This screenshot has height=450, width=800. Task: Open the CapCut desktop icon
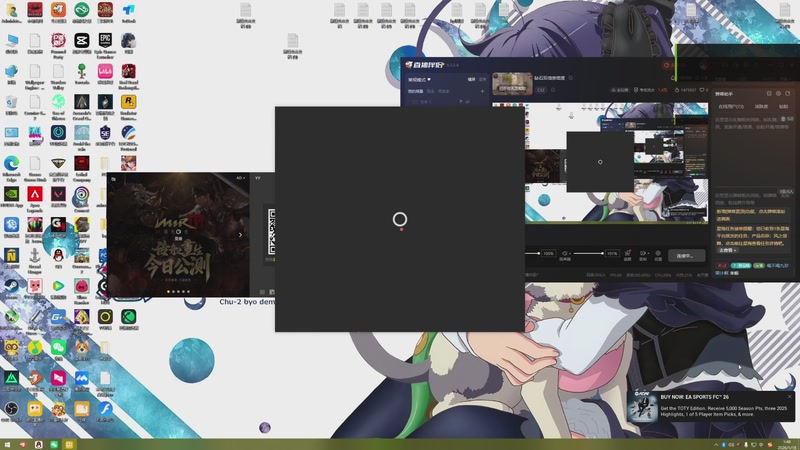[82, 40]
